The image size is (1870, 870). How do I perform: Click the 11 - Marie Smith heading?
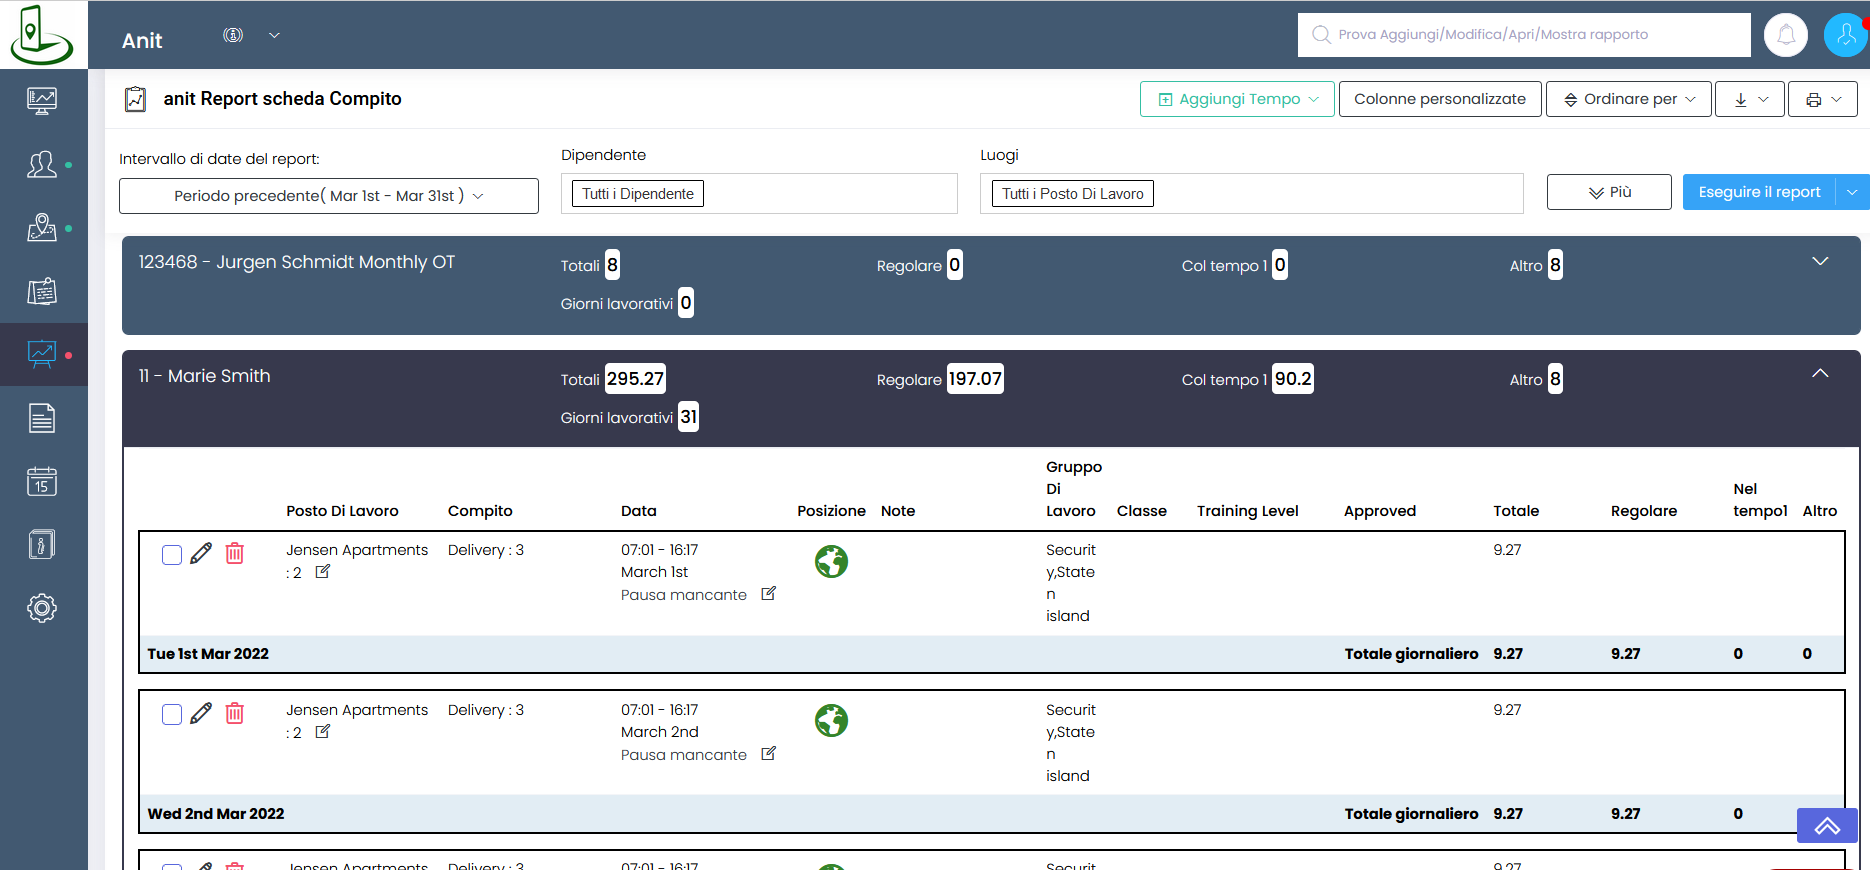(x=205, y=376)
